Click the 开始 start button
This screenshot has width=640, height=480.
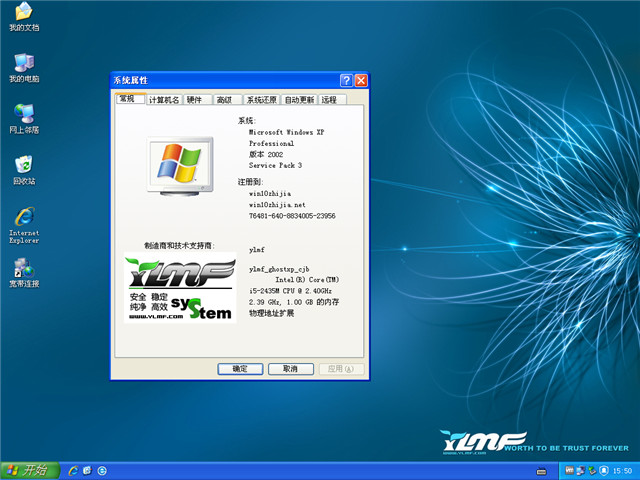click(30, 471)
